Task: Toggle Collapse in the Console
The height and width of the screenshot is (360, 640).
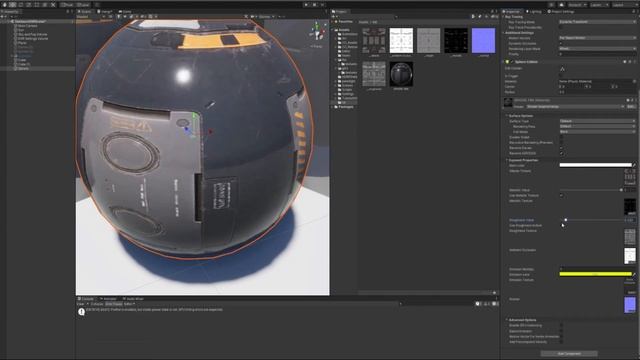Action: pyautogui.click(x=97, y=304)
